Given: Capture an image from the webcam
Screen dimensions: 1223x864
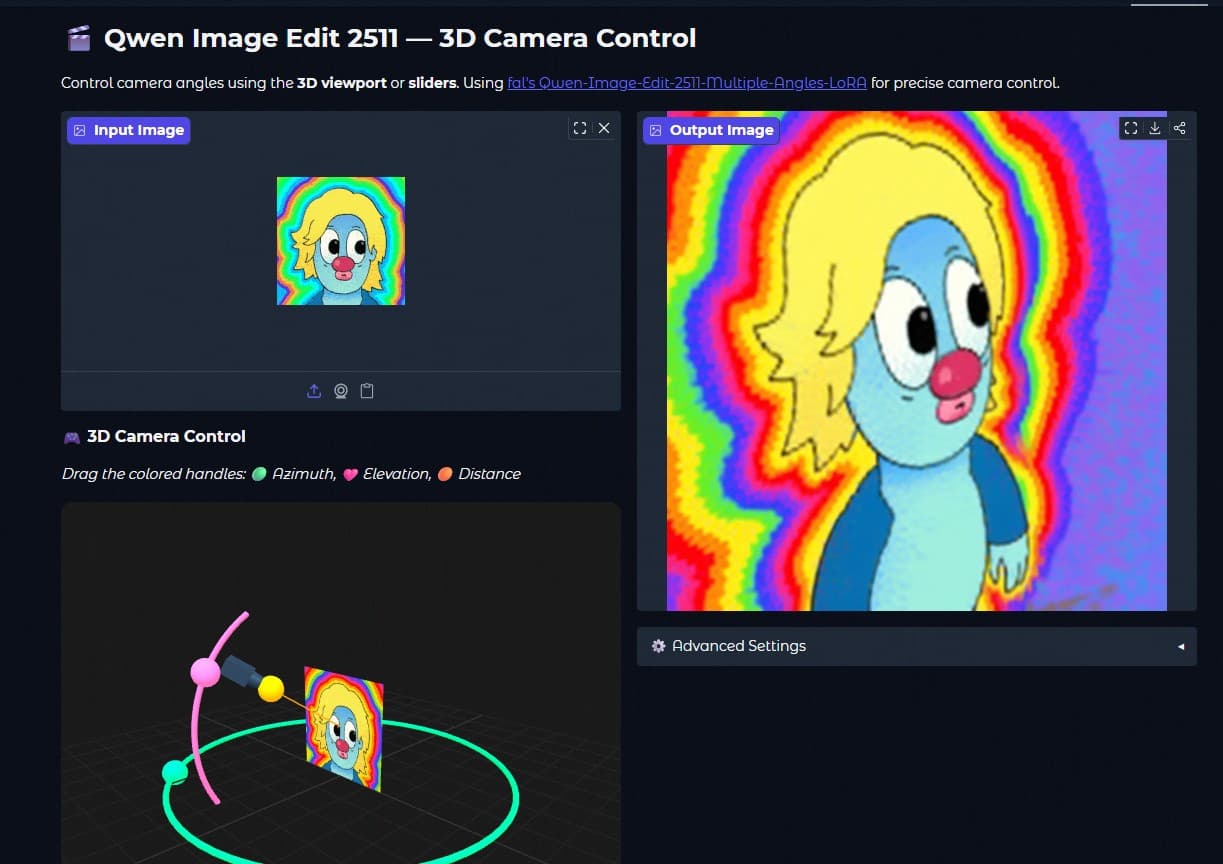Looking at the screenshot, I should coord(340,391).
